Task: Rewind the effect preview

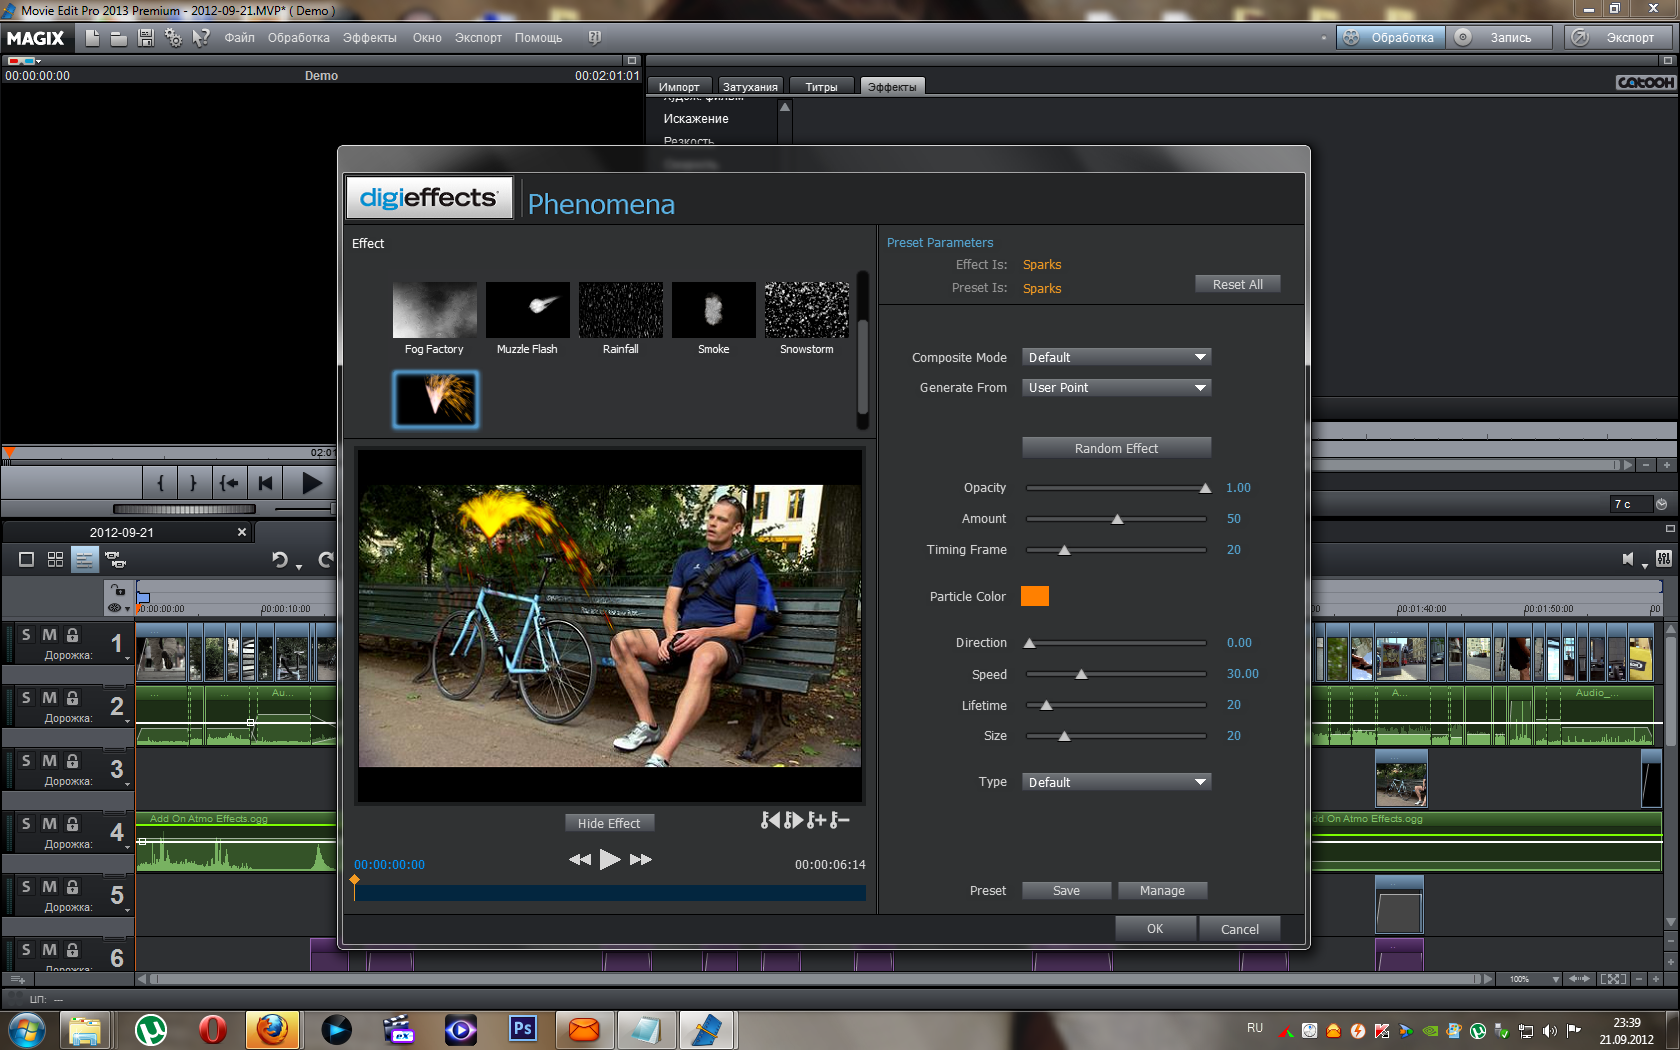Action: 580,860
